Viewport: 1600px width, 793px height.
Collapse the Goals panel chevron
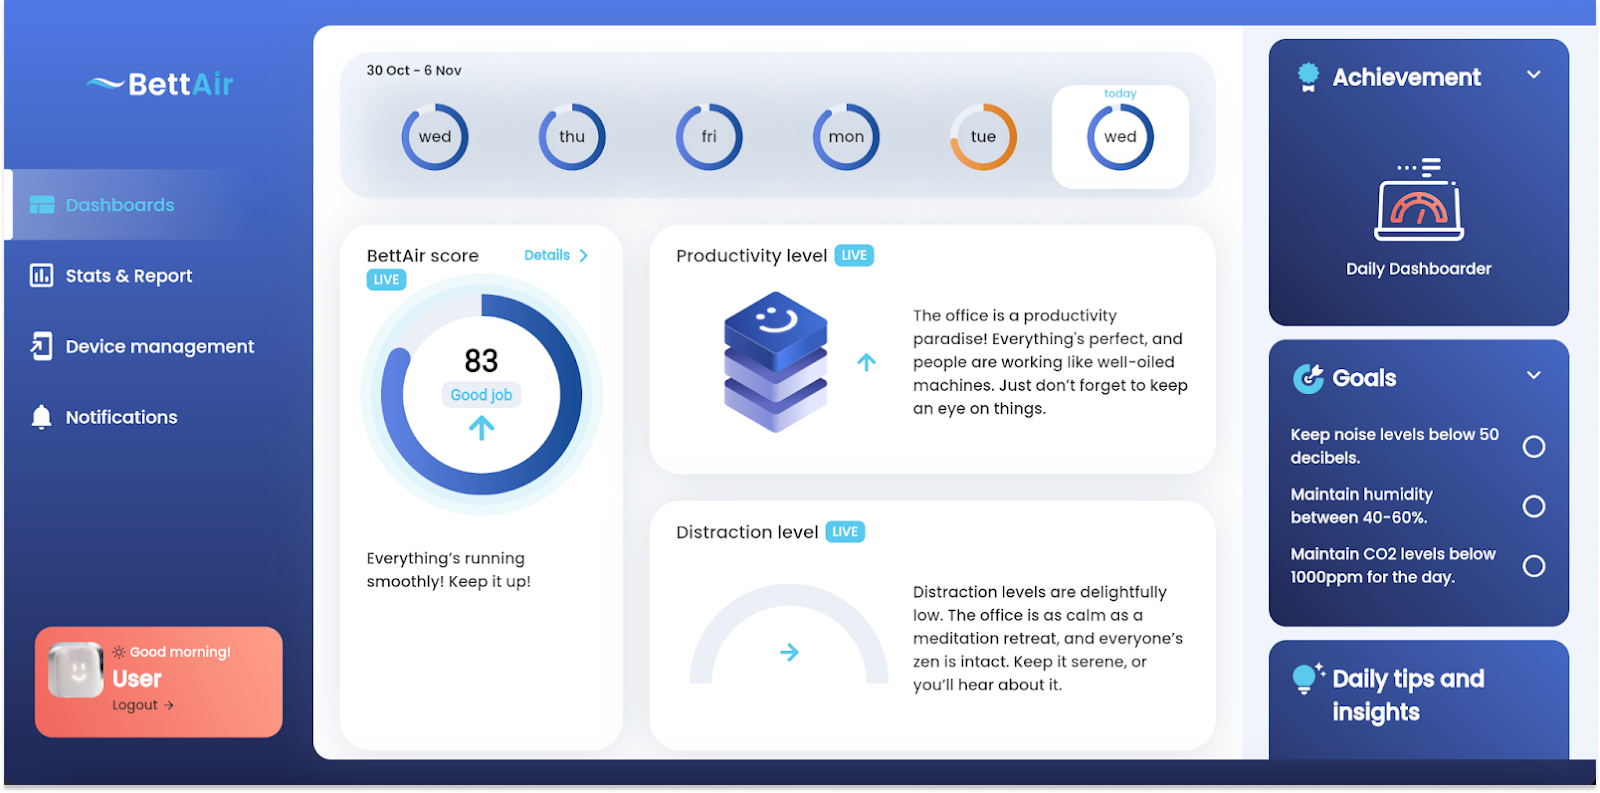[x=1534, y=376]
